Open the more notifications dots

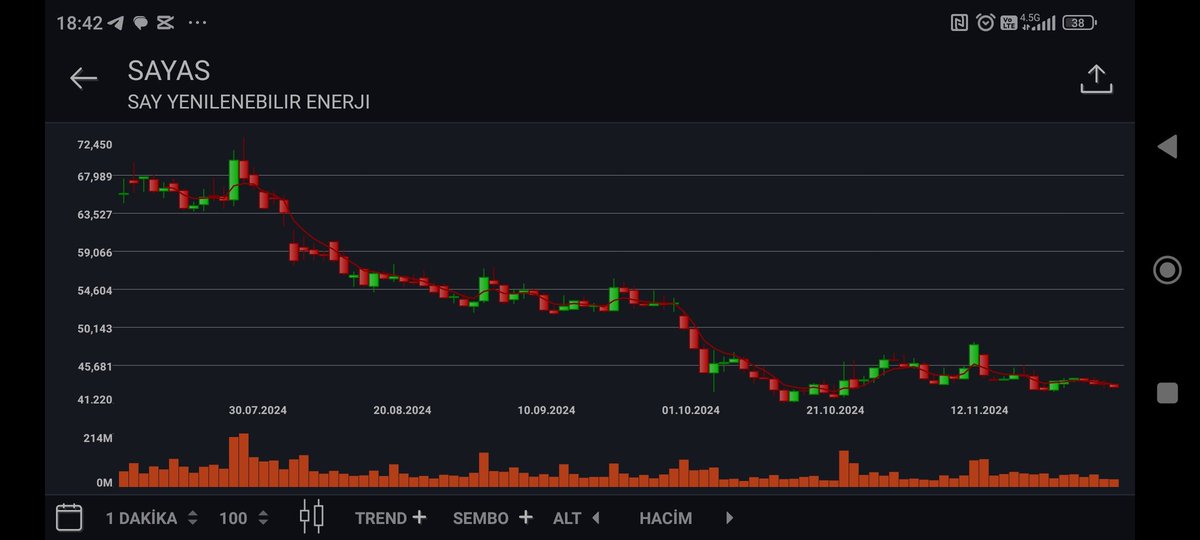[x=197, y=22]
